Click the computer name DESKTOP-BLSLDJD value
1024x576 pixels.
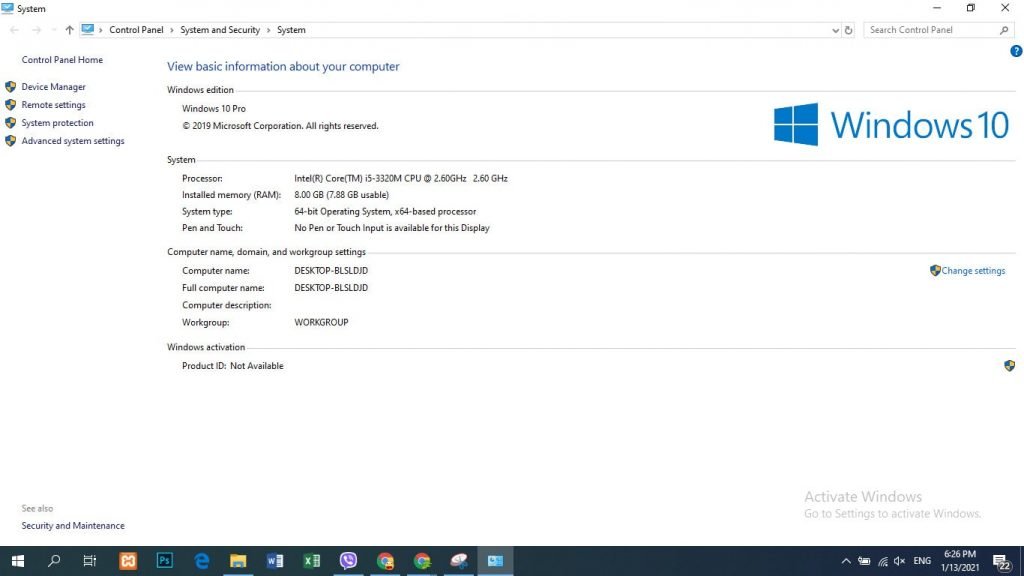(331, 270)
